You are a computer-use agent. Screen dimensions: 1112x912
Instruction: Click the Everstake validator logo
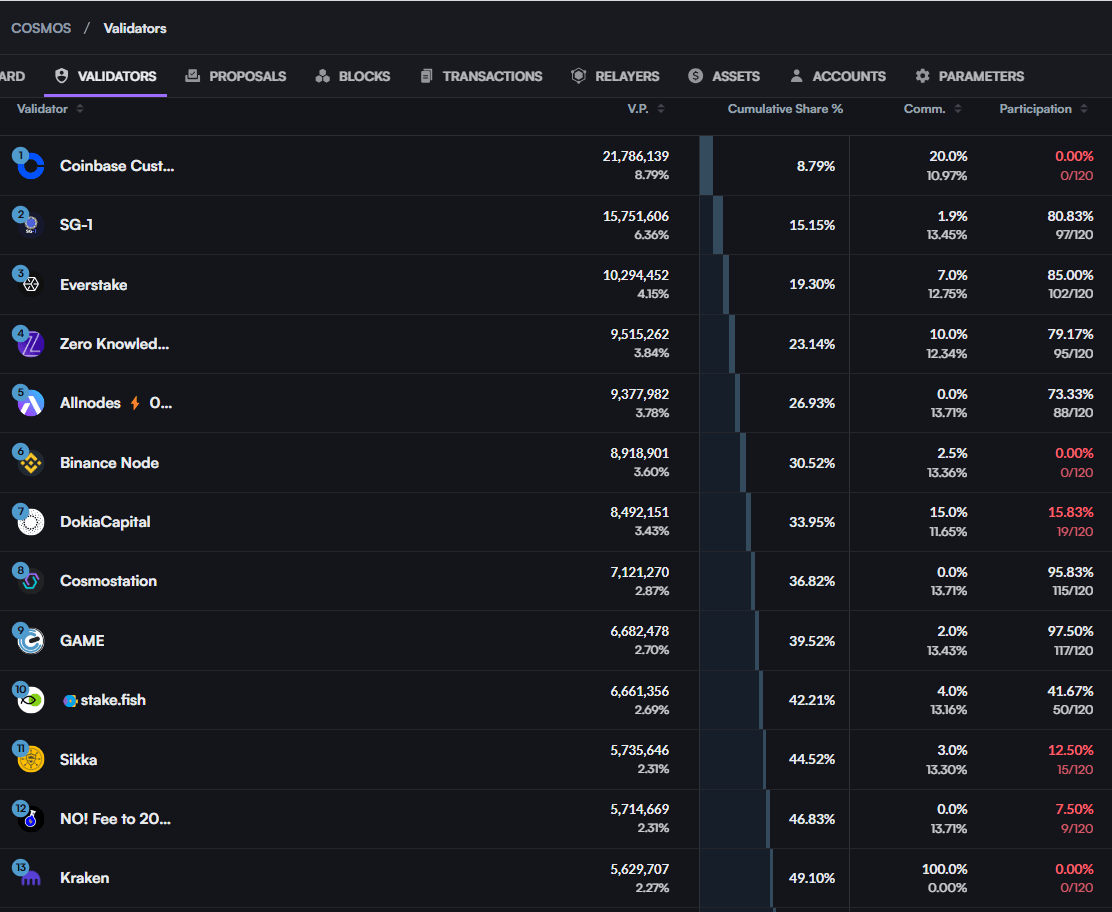[x=30, y=284]
